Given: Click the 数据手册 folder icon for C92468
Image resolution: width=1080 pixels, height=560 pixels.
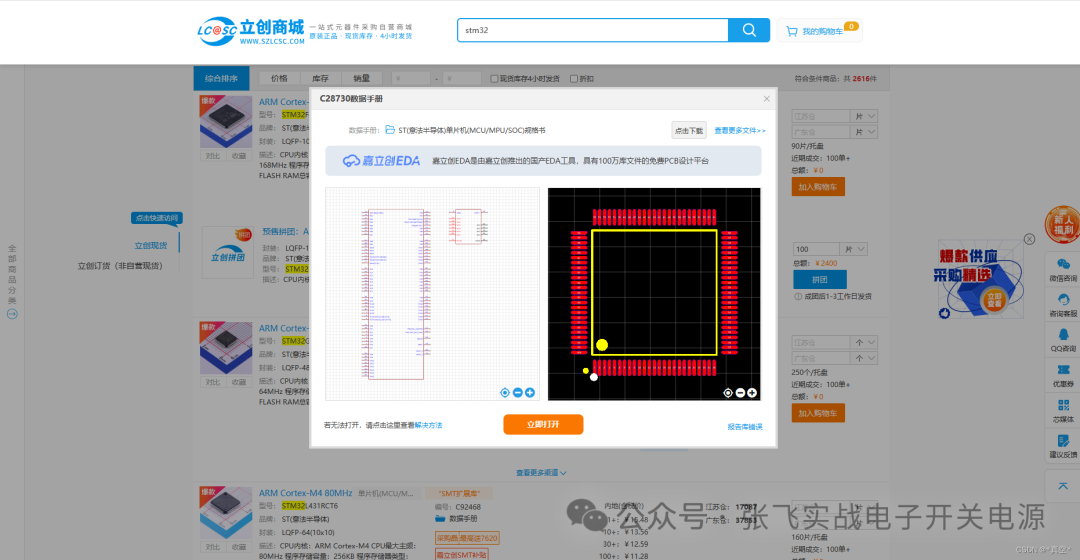Looking at the screenshot, I should (440, 519).
